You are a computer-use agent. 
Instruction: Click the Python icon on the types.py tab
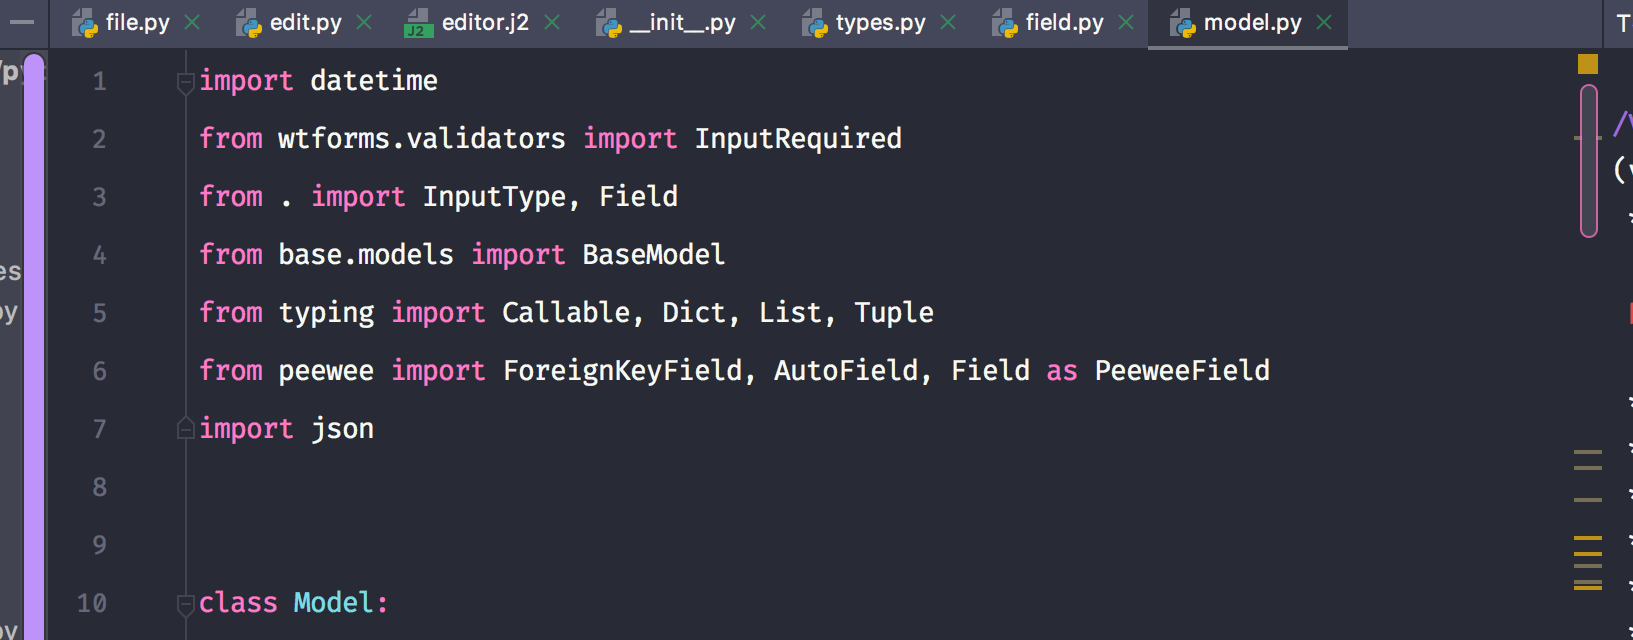814,21
